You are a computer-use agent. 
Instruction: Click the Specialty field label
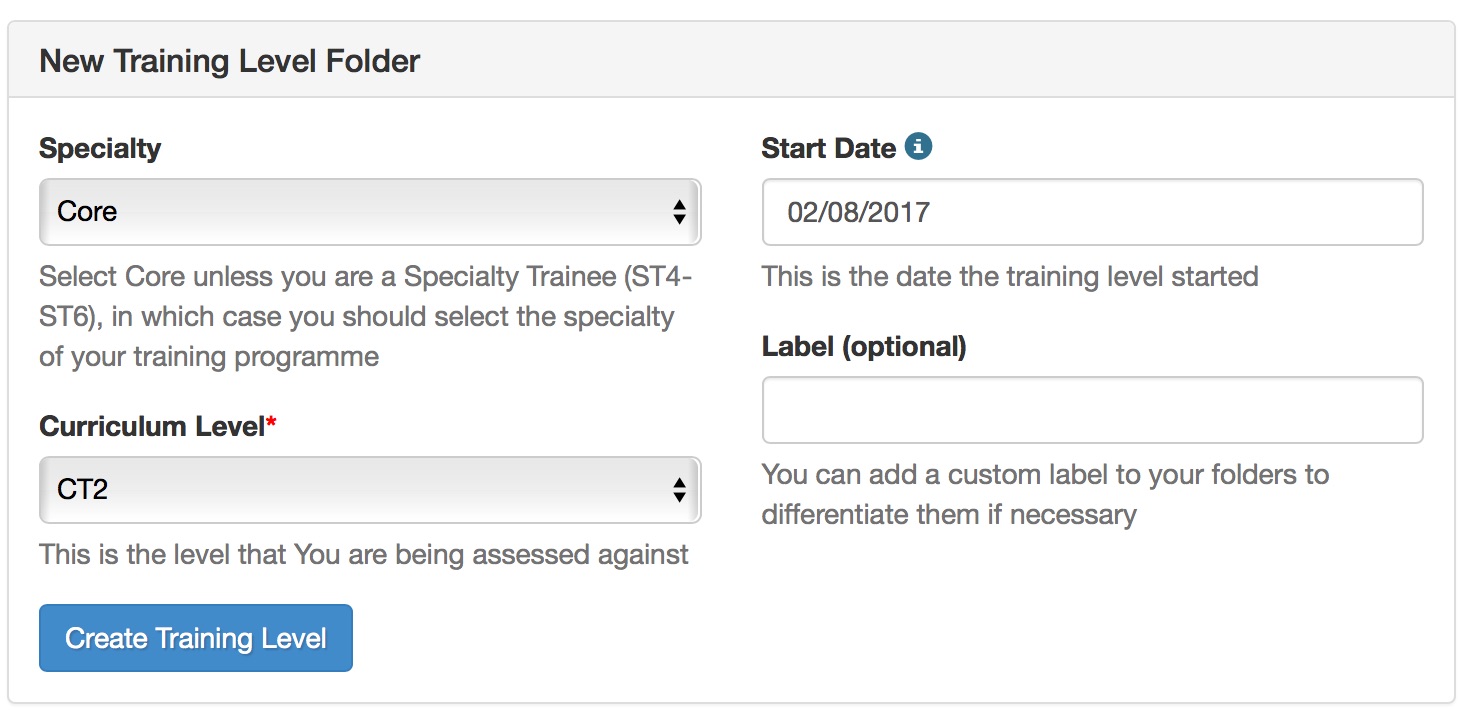[99, 149]
